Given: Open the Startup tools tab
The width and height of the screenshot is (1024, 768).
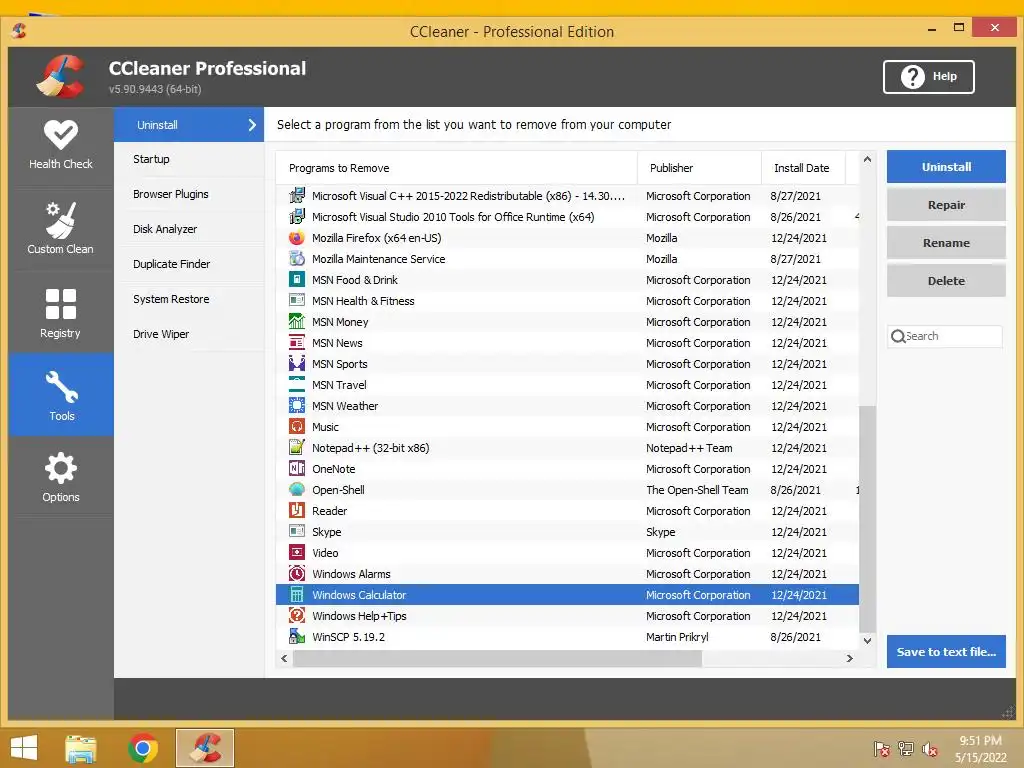Looking at the screenshot, I should point(189,159).
